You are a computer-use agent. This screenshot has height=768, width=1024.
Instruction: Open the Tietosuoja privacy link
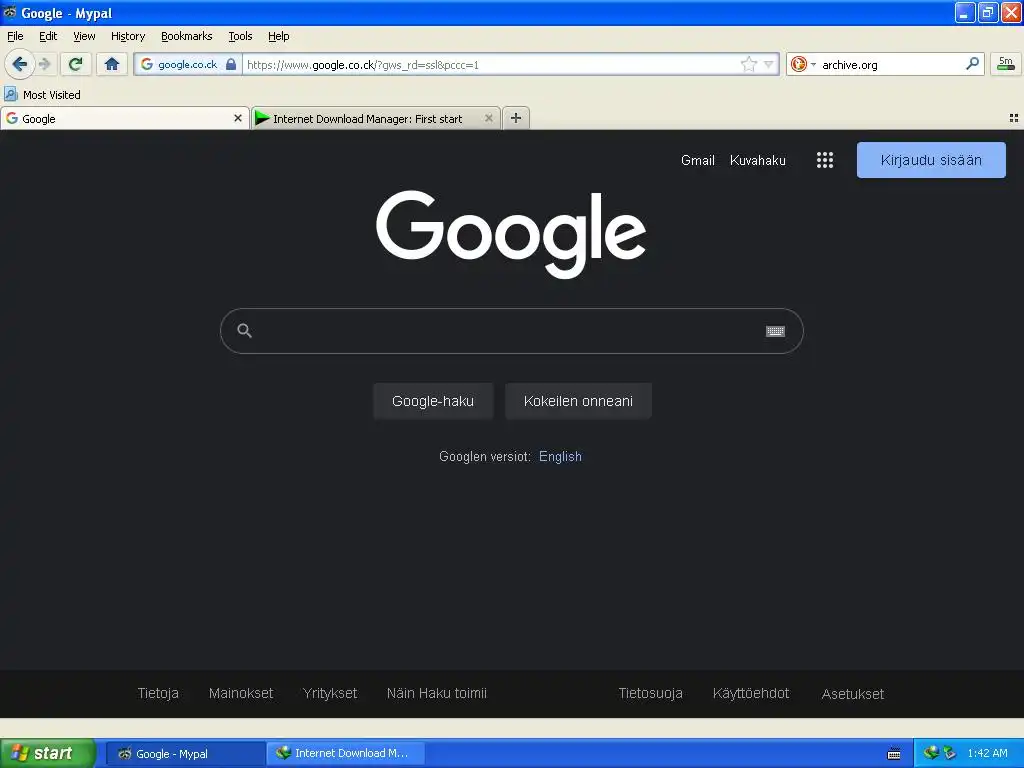pyautogui.click(x=650, y=693)
